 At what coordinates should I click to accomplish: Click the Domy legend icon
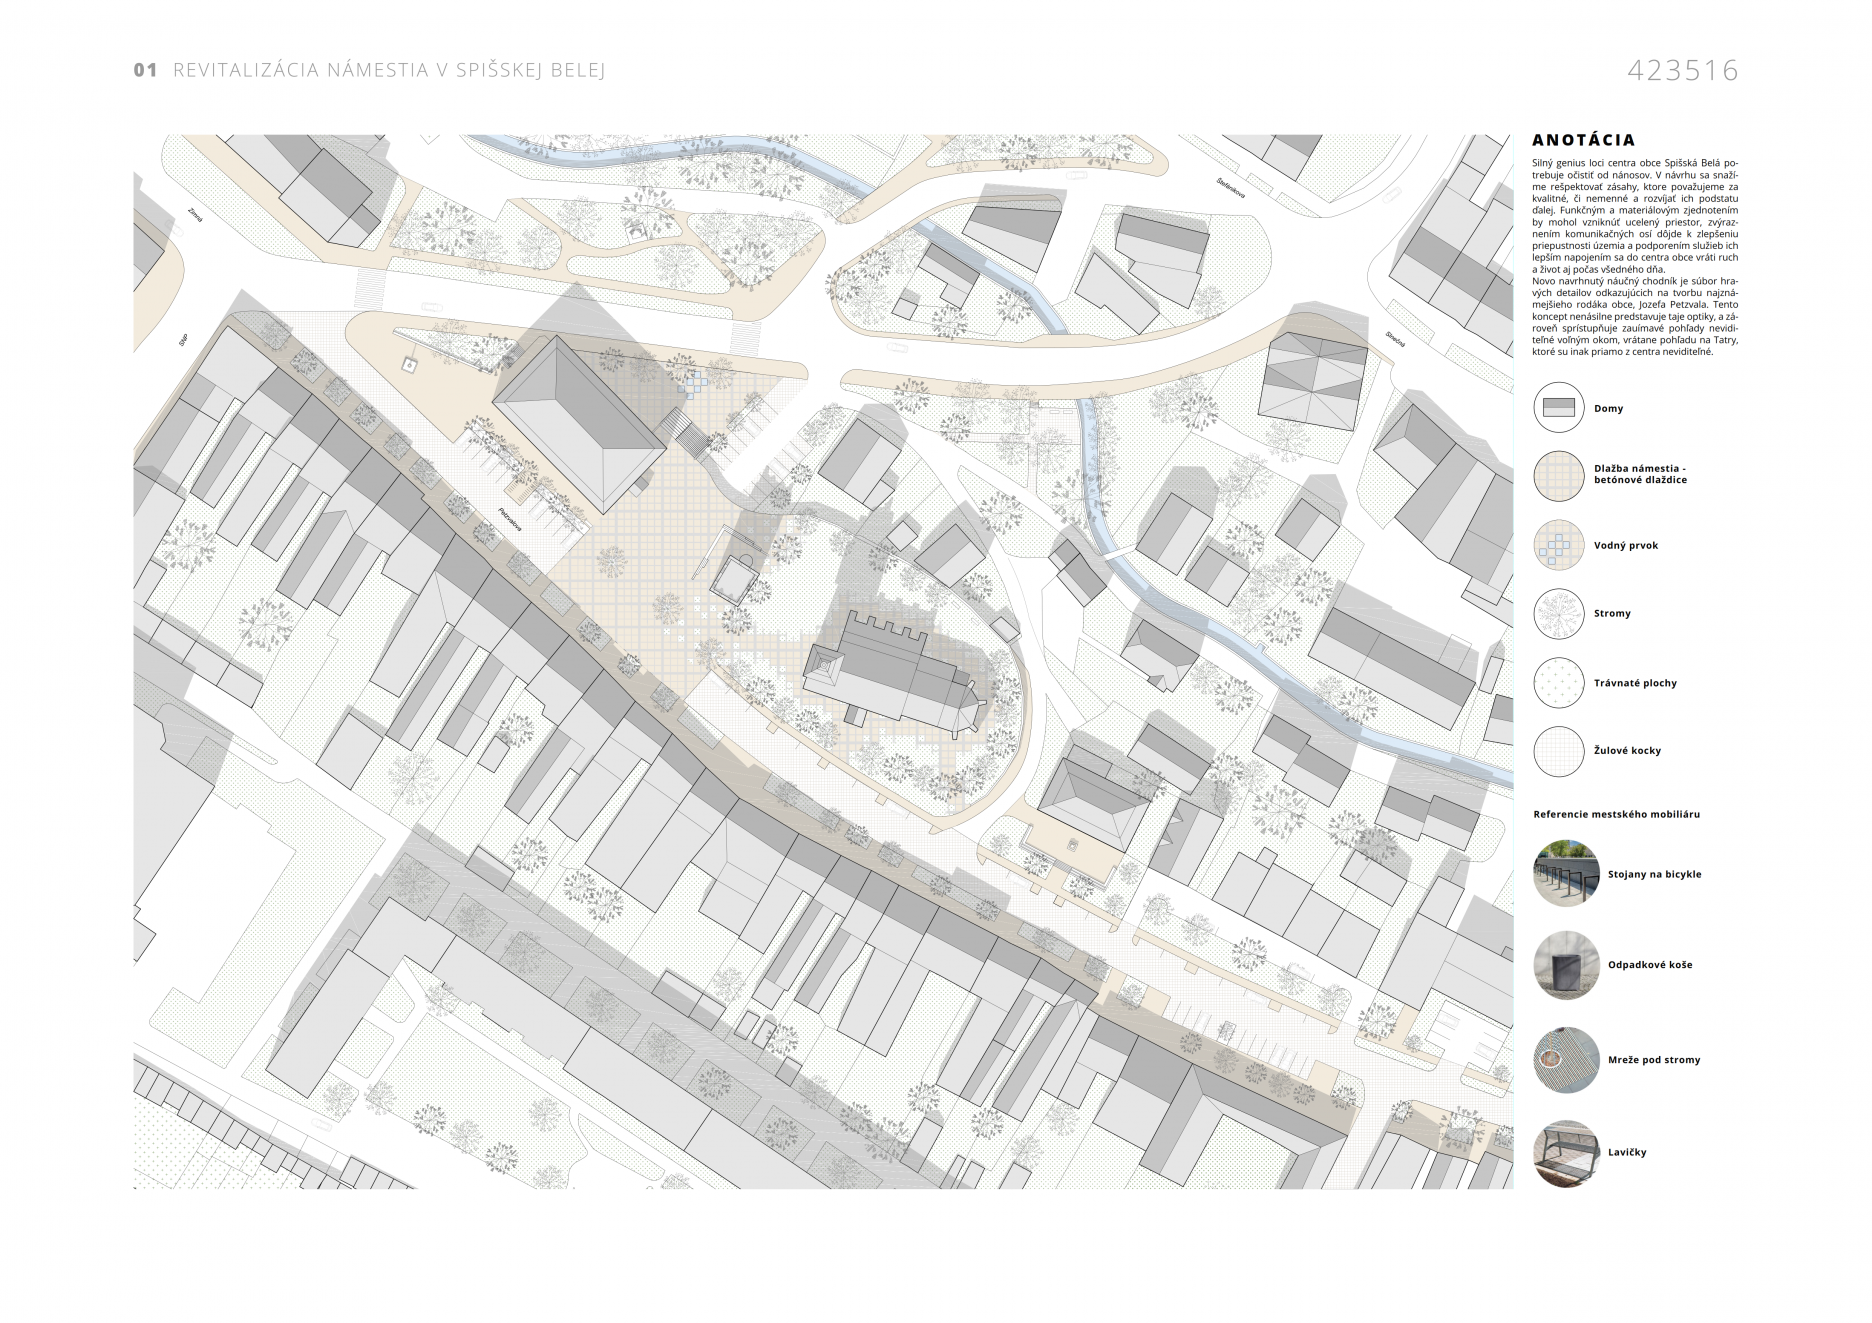(x=1559, y=408)
